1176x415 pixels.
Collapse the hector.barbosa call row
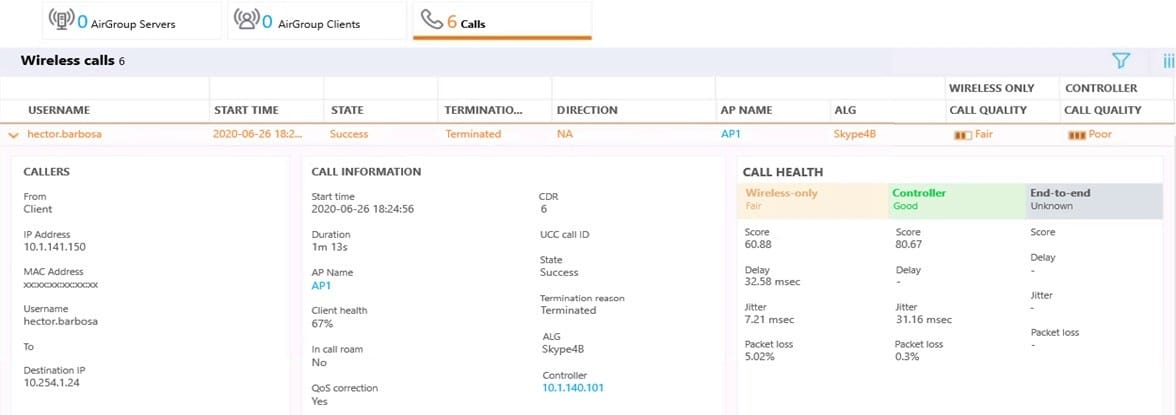click(x=14, y=134)
